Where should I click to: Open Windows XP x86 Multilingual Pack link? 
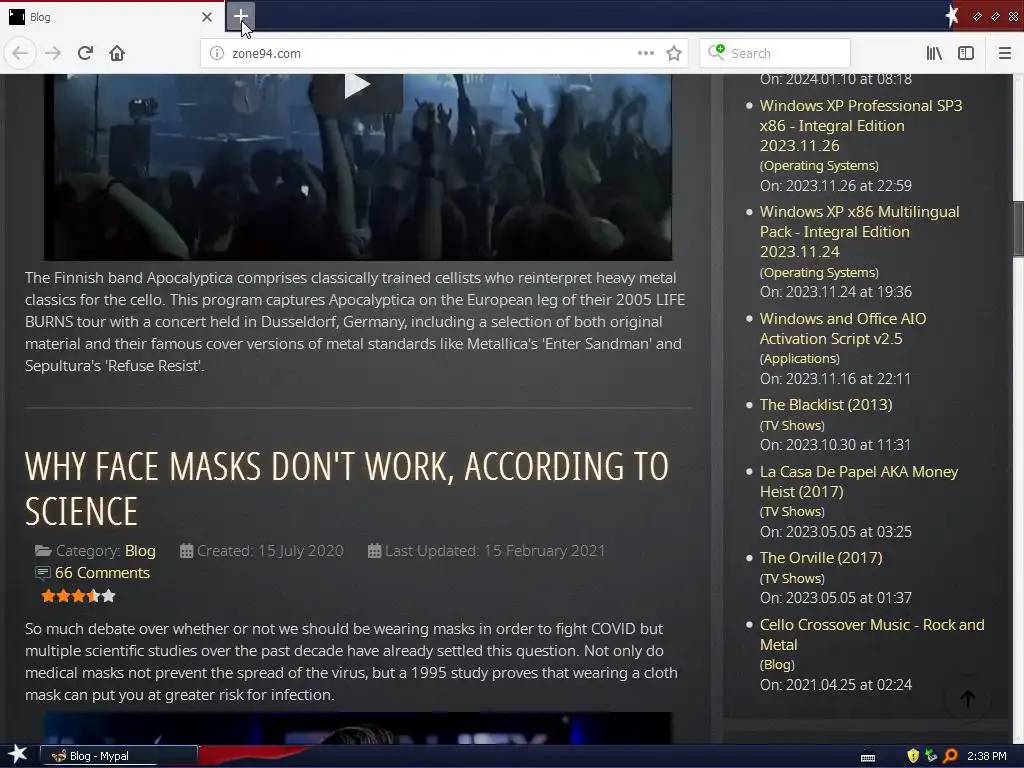pyautogui.click(x=859, y=232)
